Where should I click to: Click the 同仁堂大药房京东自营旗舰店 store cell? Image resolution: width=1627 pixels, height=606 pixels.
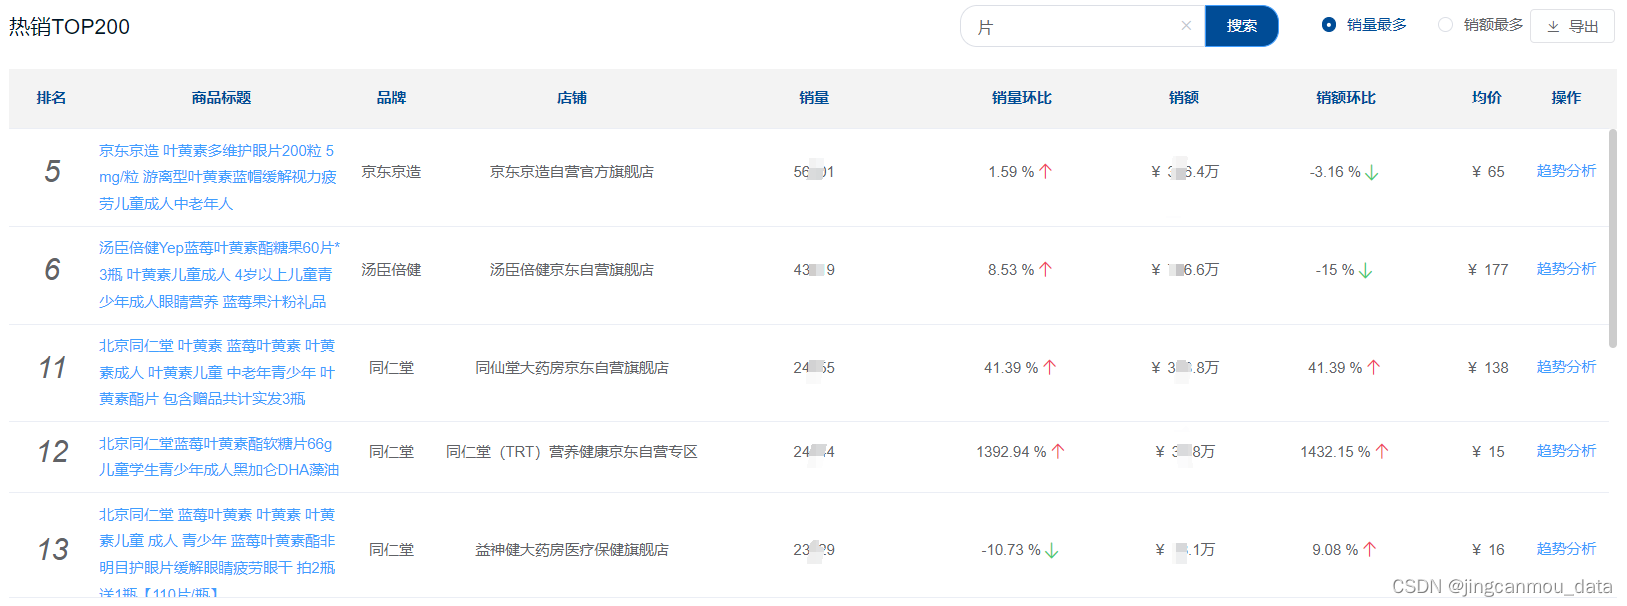click(572, 368)
